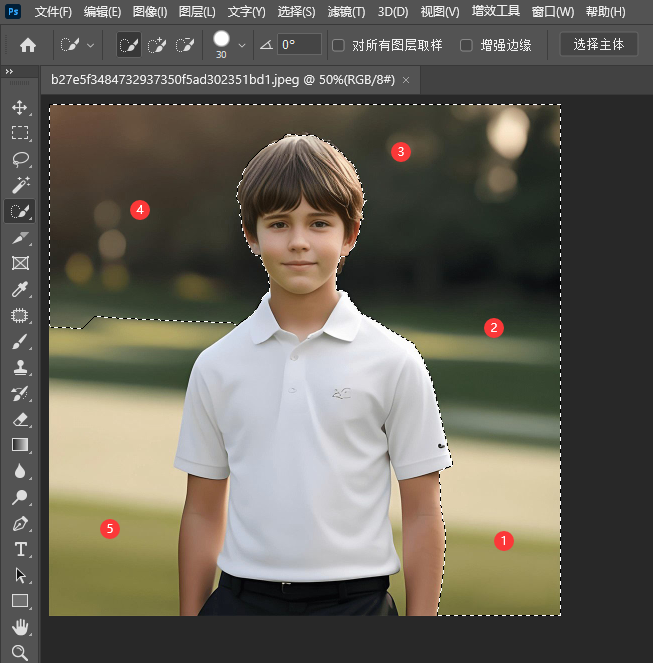Select the Eyedropper tool
653x663 pixels.
tap(20, 289)
